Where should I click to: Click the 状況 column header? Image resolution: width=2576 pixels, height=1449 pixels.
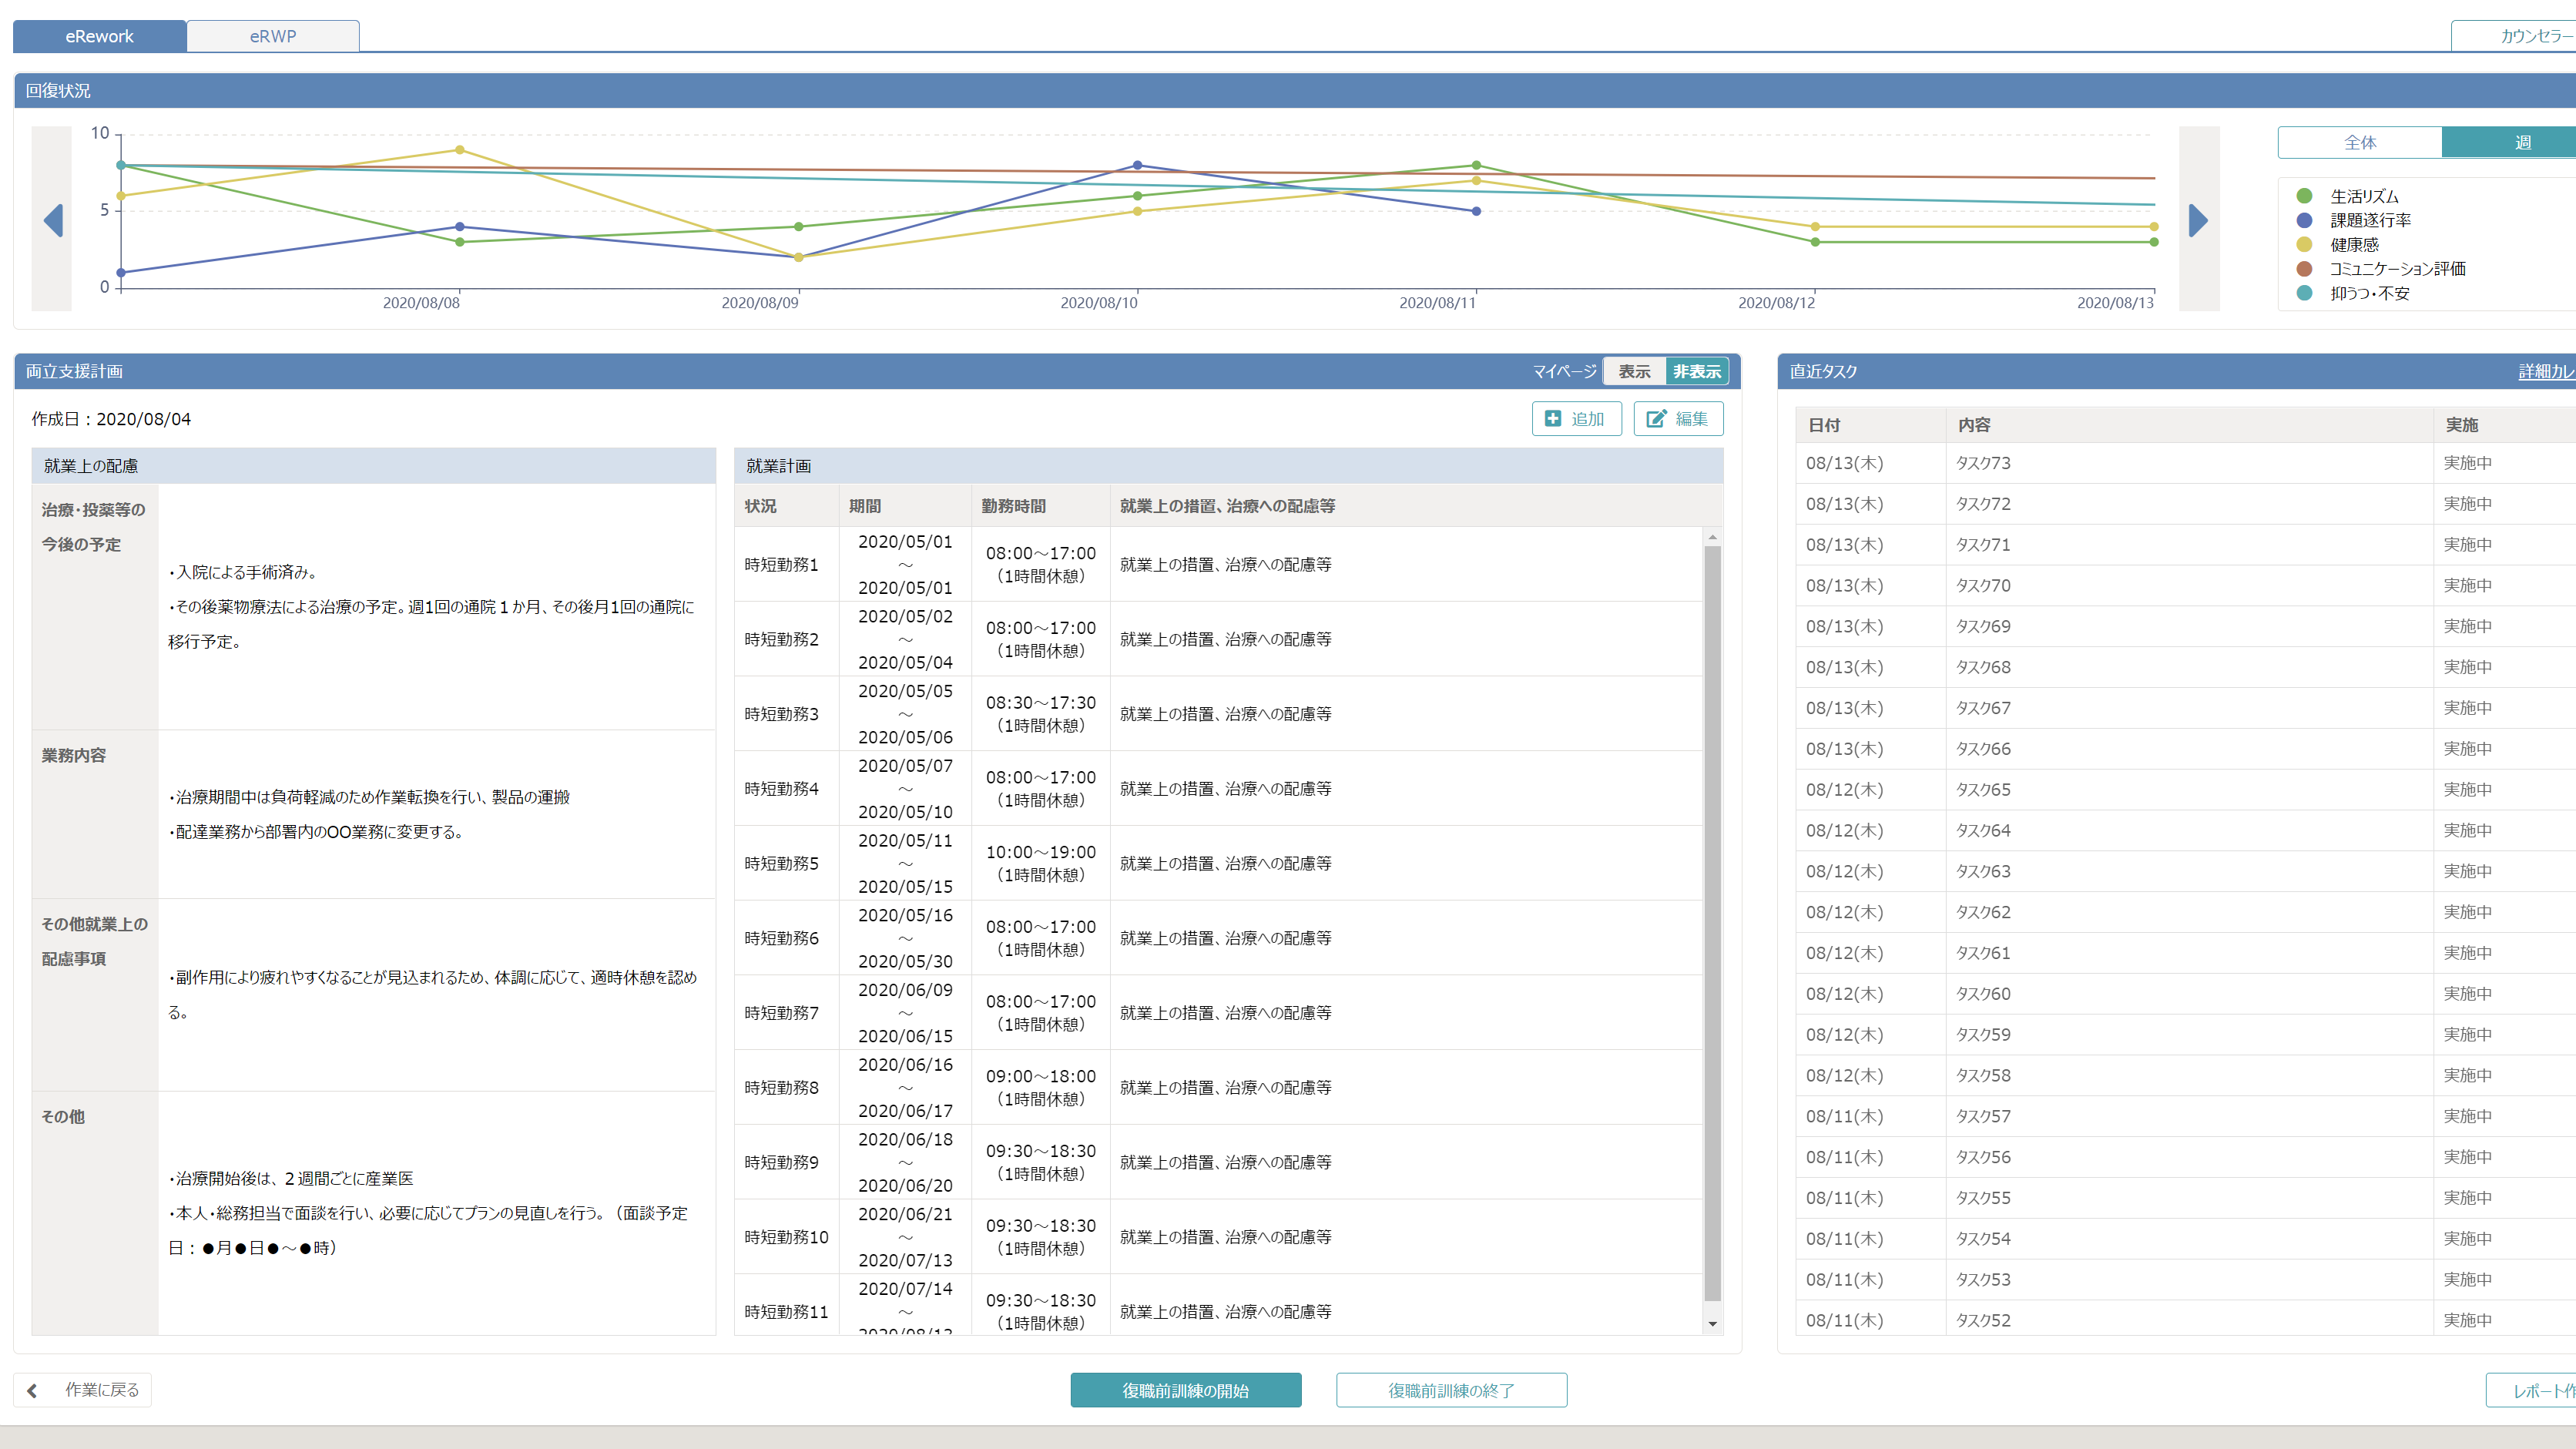pyautogui.click(x=786, y=506)
